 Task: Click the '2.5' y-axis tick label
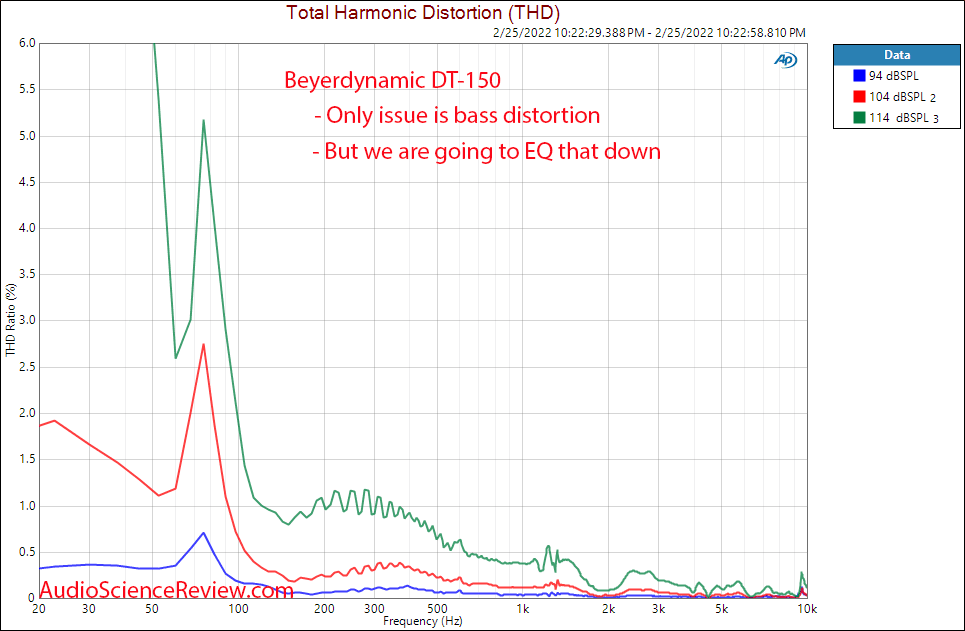[x=27, y=367]
